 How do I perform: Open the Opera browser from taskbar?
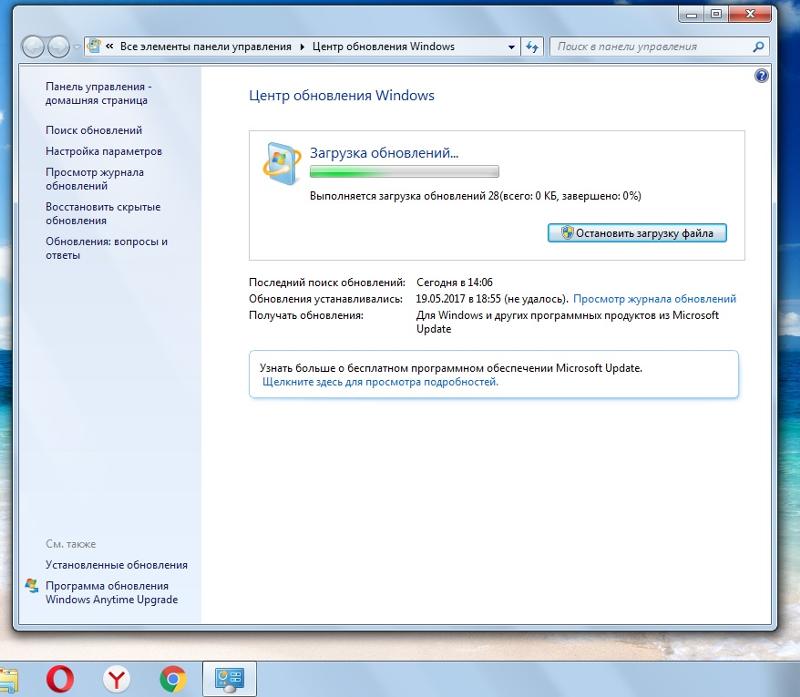pyautogui.click(x=60, y=679)
